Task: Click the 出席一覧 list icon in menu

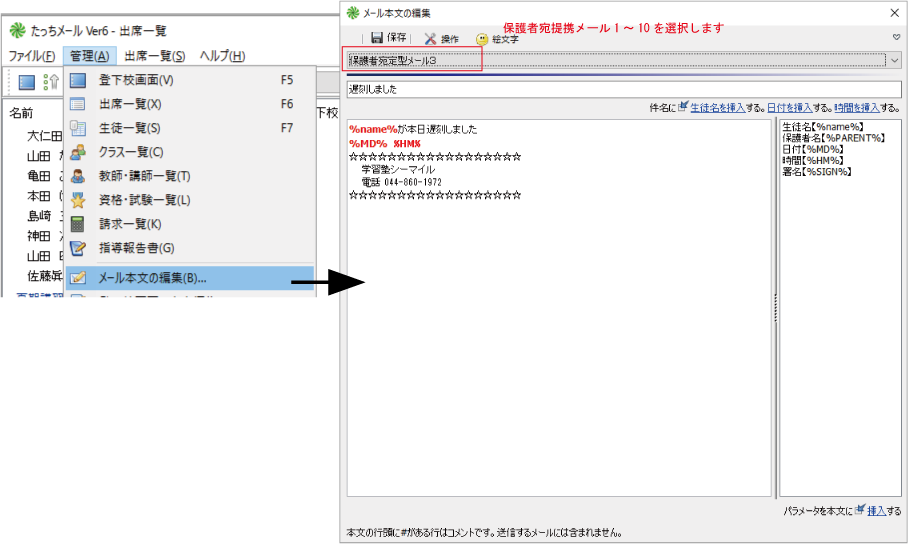Action: [x=78, y=104]
